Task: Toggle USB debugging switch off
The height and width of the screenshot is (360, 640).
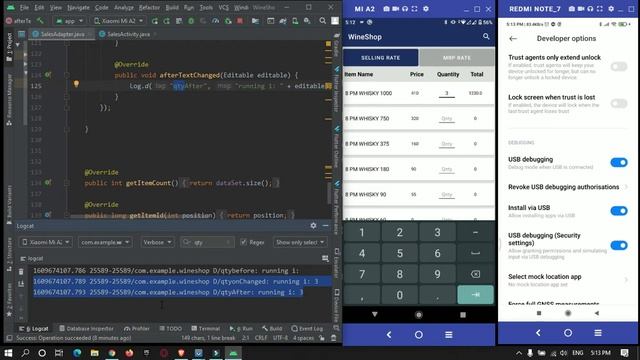Action: click(619, 162)
